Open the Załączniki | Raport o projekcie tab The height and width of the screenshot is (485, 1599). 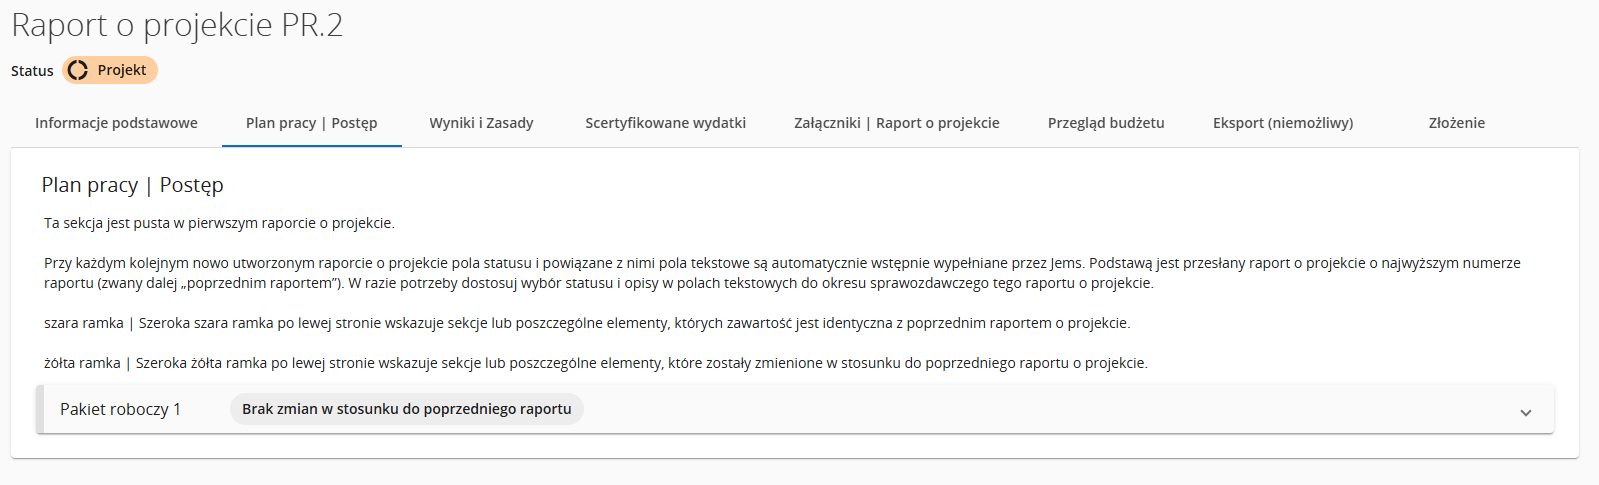tap(897, 123)
